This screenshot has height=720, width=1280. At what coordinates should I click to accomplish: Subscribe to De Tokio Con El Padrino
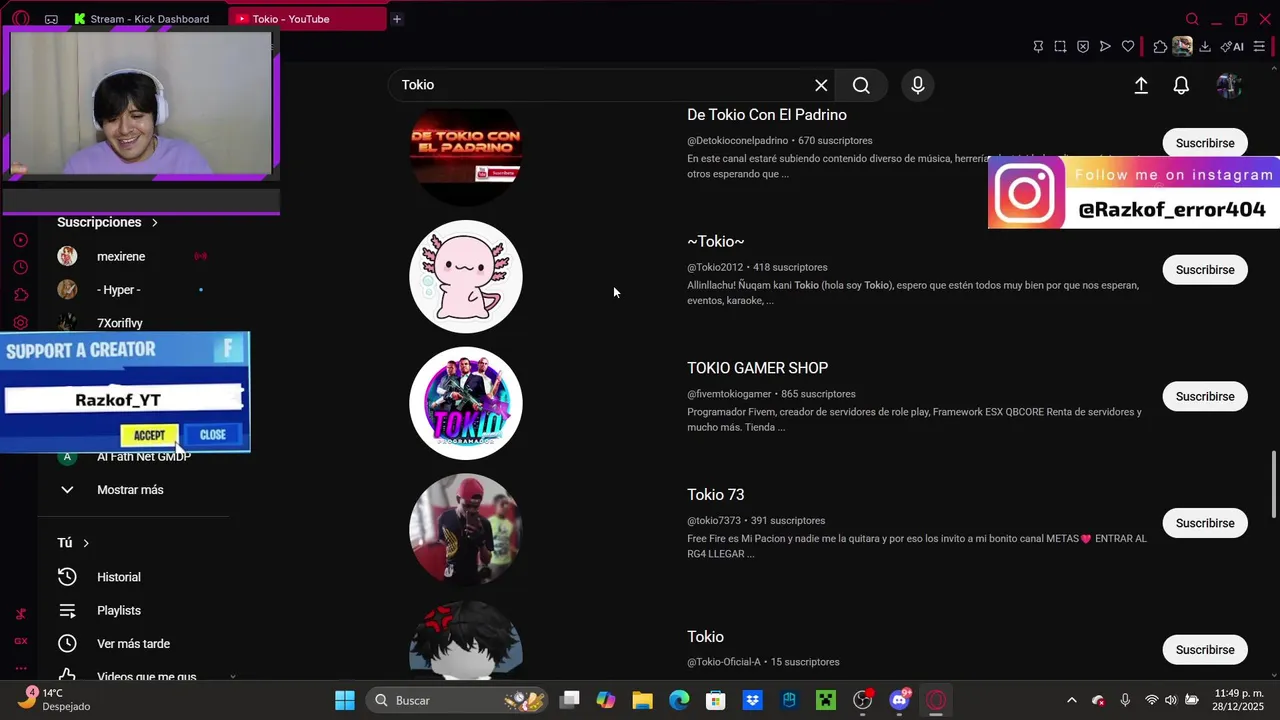(x=1205, y=143)
